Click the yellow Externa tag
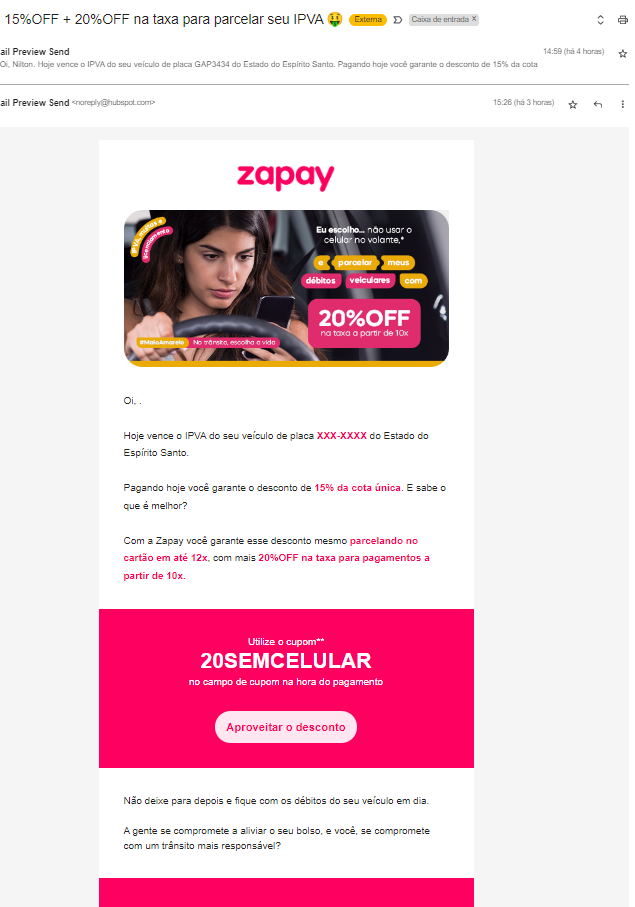The width and height of the screenshot is (635, 907). point(368,20)
